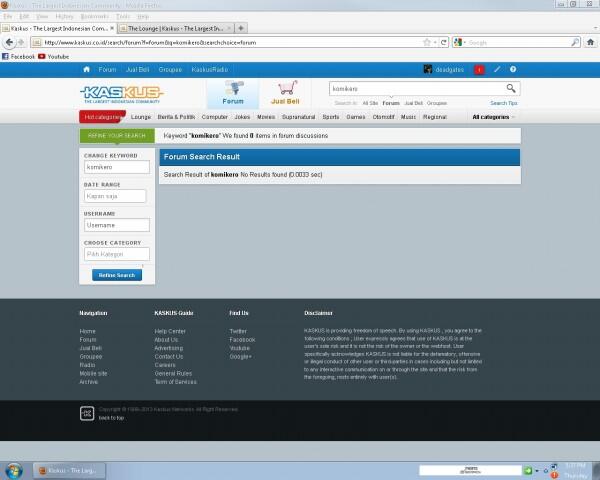
Task: Open the Supranatural category
Action: click(298, 117)
